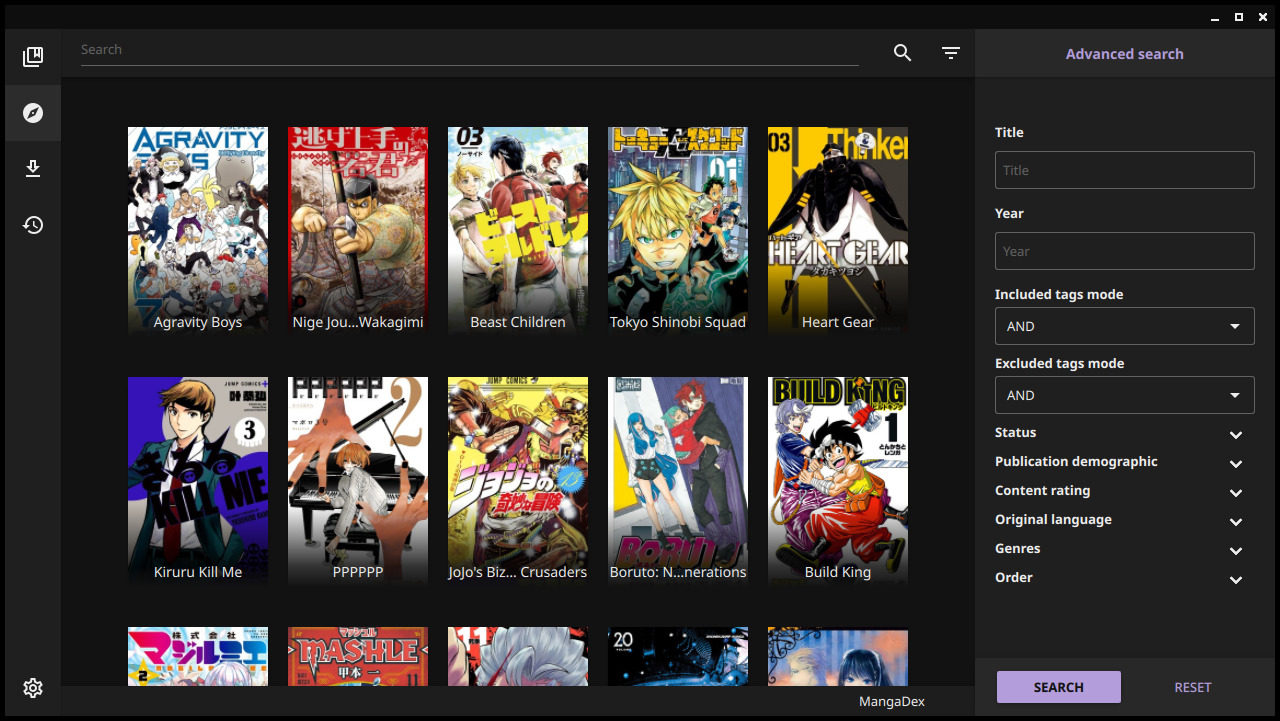This screenshot has height=721, width=1280.
Task: Click the SEARCH button
Action: [1059, 687]
